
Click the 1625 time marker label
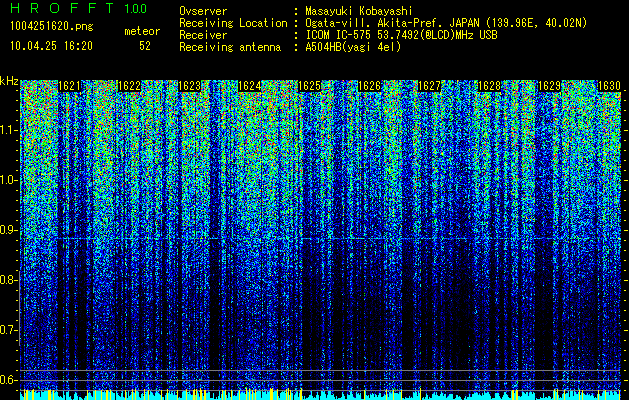coord(309,86)
